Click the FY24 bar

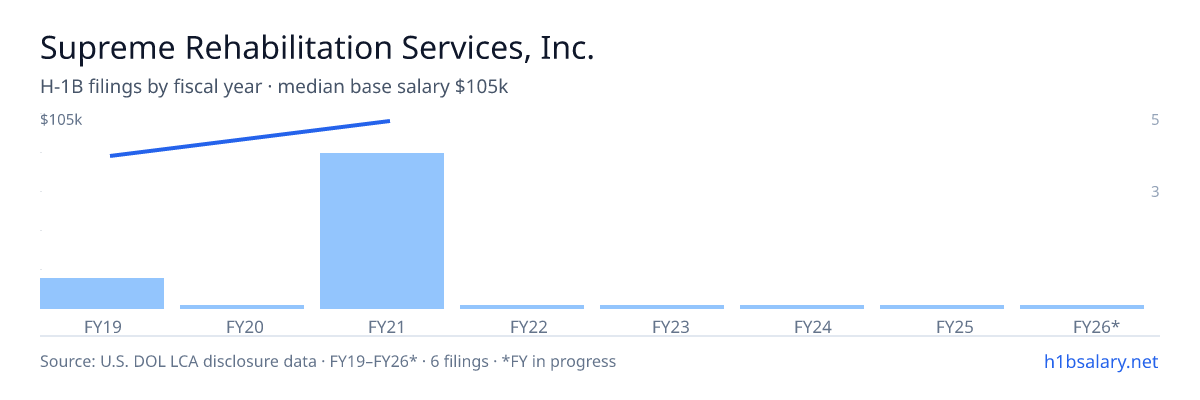[x=802, y=307]
